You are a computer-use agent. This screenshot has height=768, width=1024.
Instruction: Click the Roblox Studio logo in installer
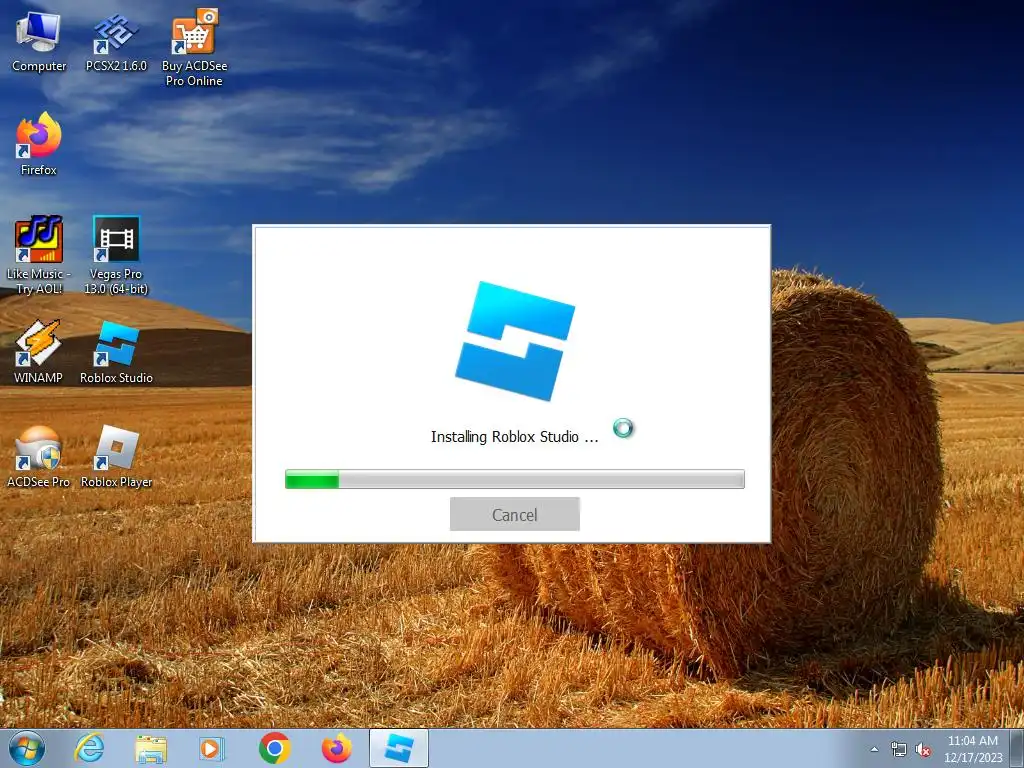click(x=515, y=341)
